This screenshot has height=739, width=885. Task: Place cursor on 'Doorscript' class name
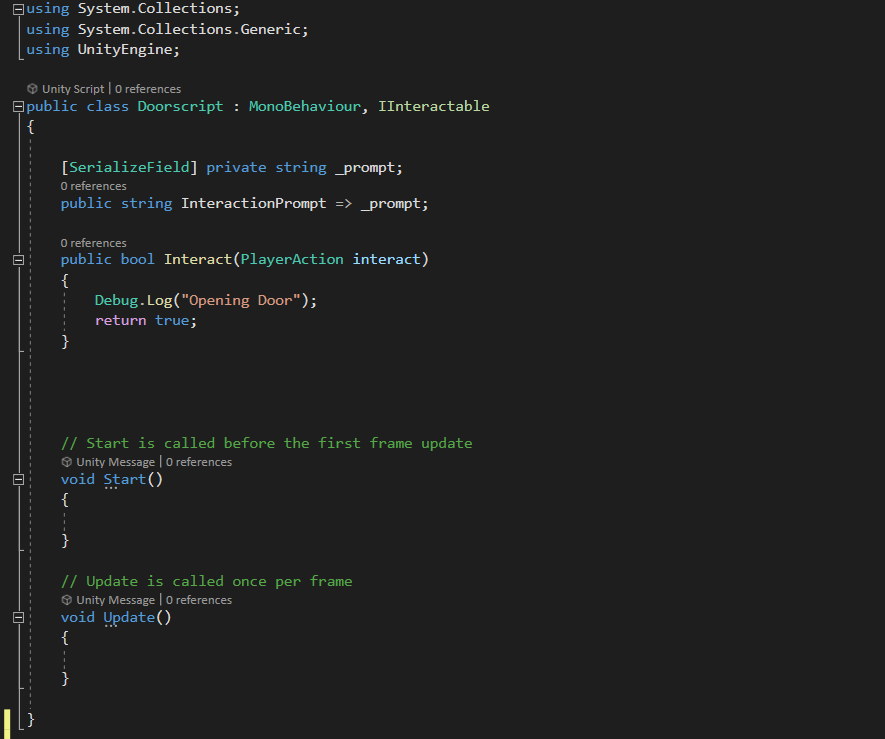coord(181,106)
